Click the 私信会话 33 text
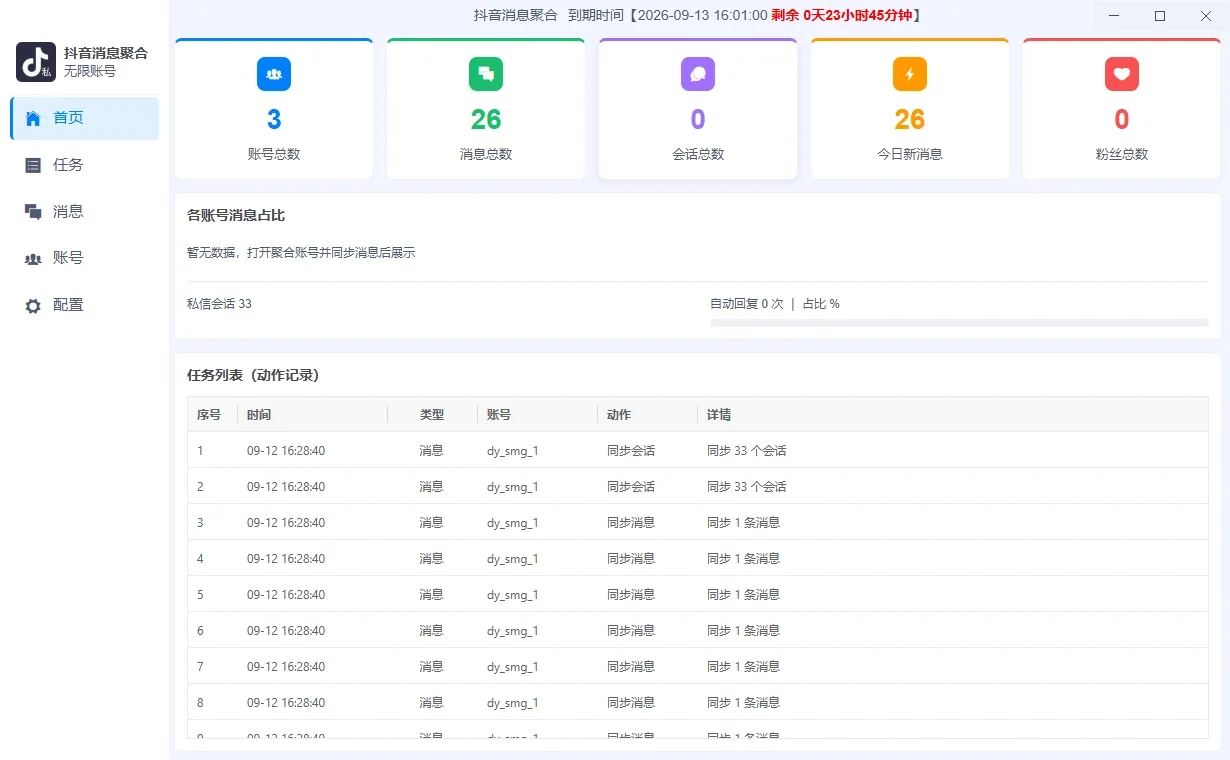Viewport: 1230px width, 760px height. pyautogui.click(x=219, y=304)
